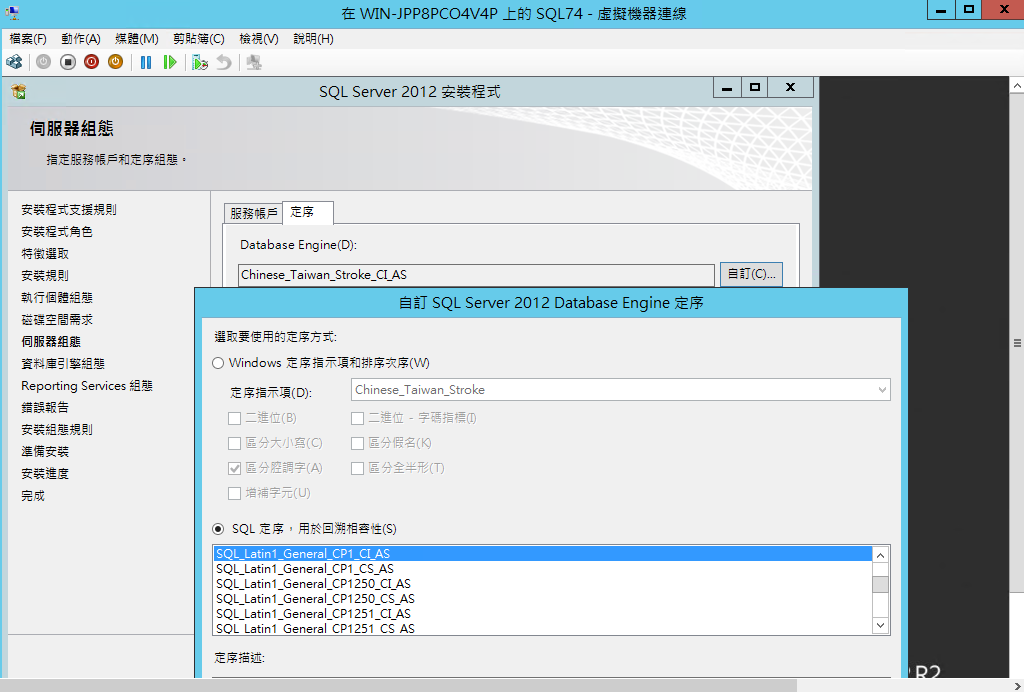
Task: Open the 媒體(M) menu
Action: (x=136, y=39)
